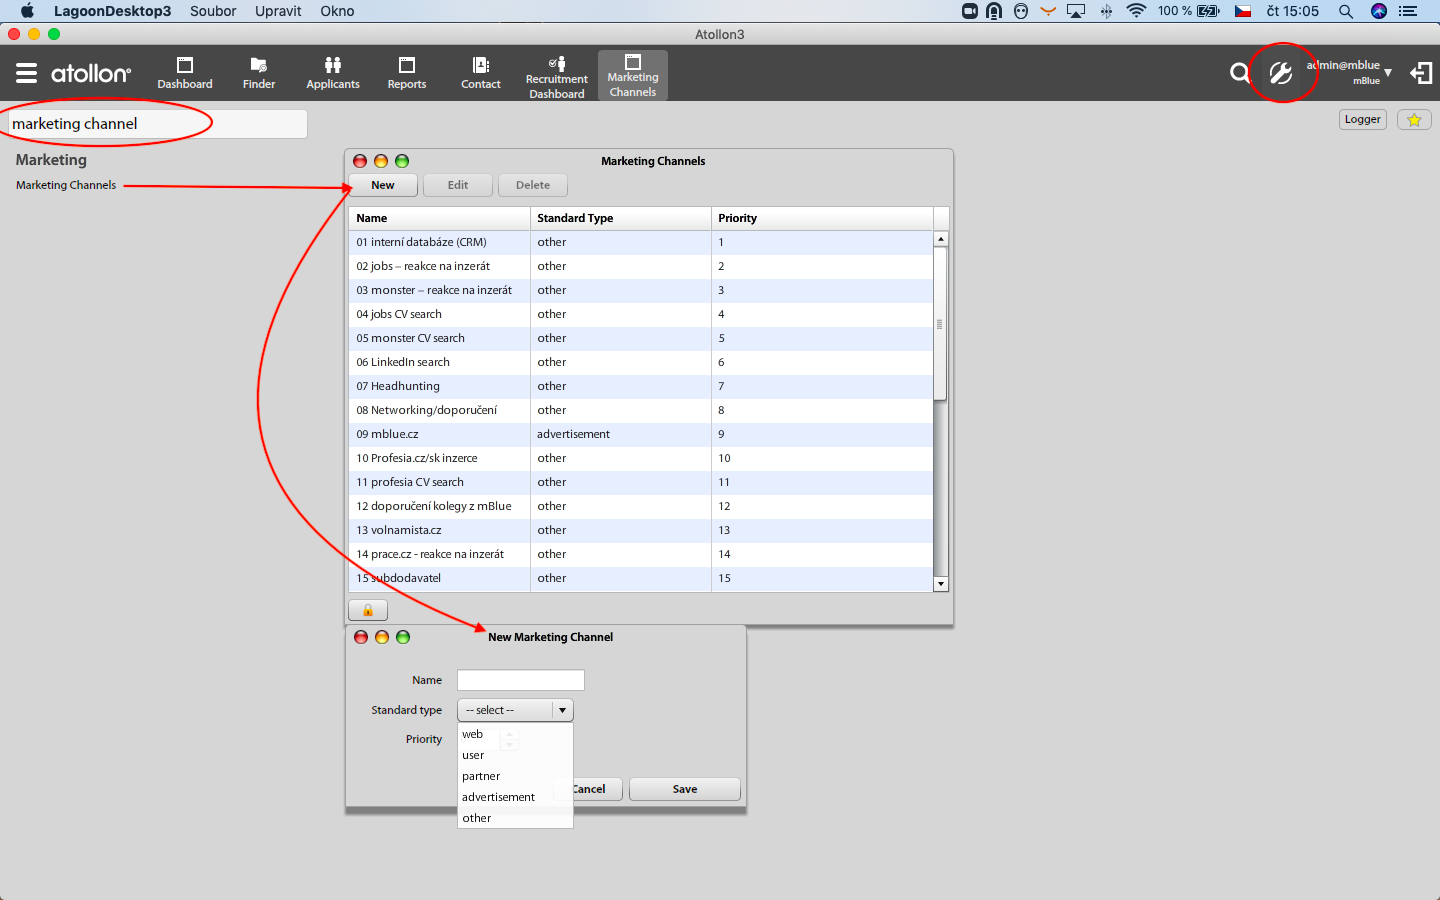Select row 10 Profesia.cz/sk inzerce
The image size is (1440, 900).
click(641, 458)
